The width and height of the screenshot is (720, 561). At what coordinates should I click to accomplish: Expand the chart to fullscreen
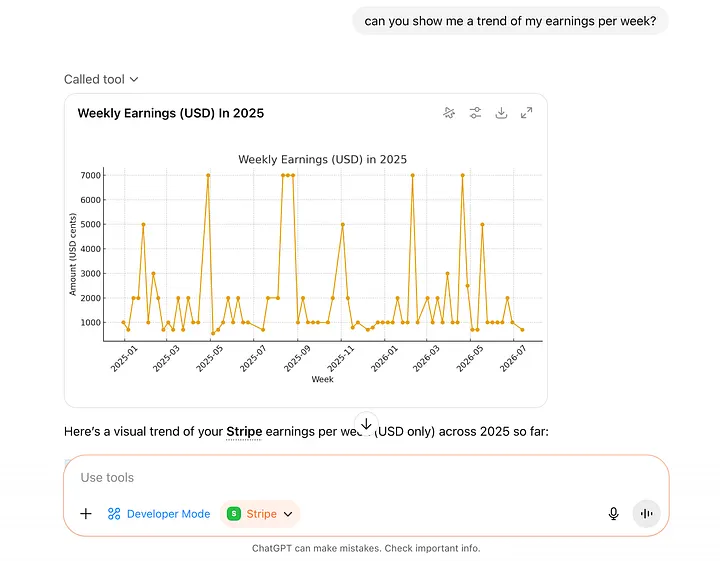point(527,113)
